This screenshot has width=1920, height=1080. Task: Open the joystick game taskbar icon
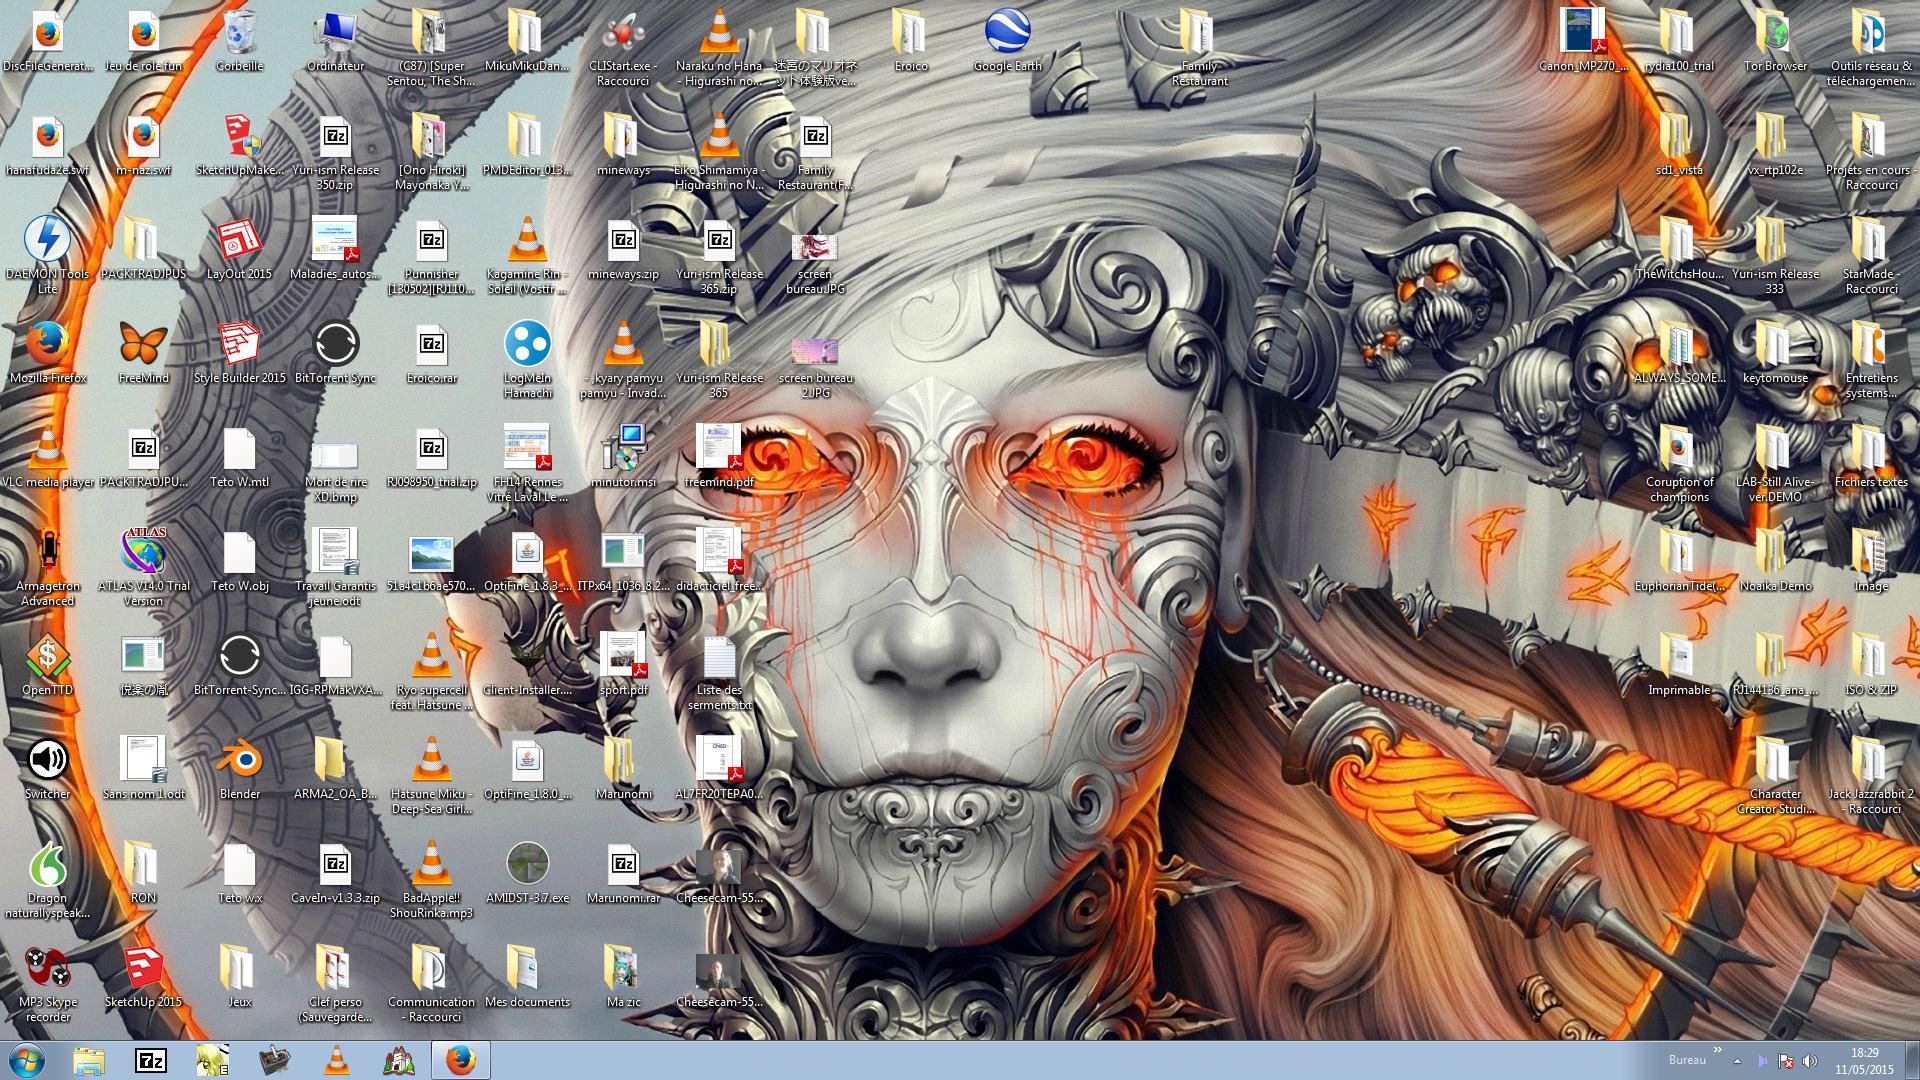click(x=275, y=1060)
